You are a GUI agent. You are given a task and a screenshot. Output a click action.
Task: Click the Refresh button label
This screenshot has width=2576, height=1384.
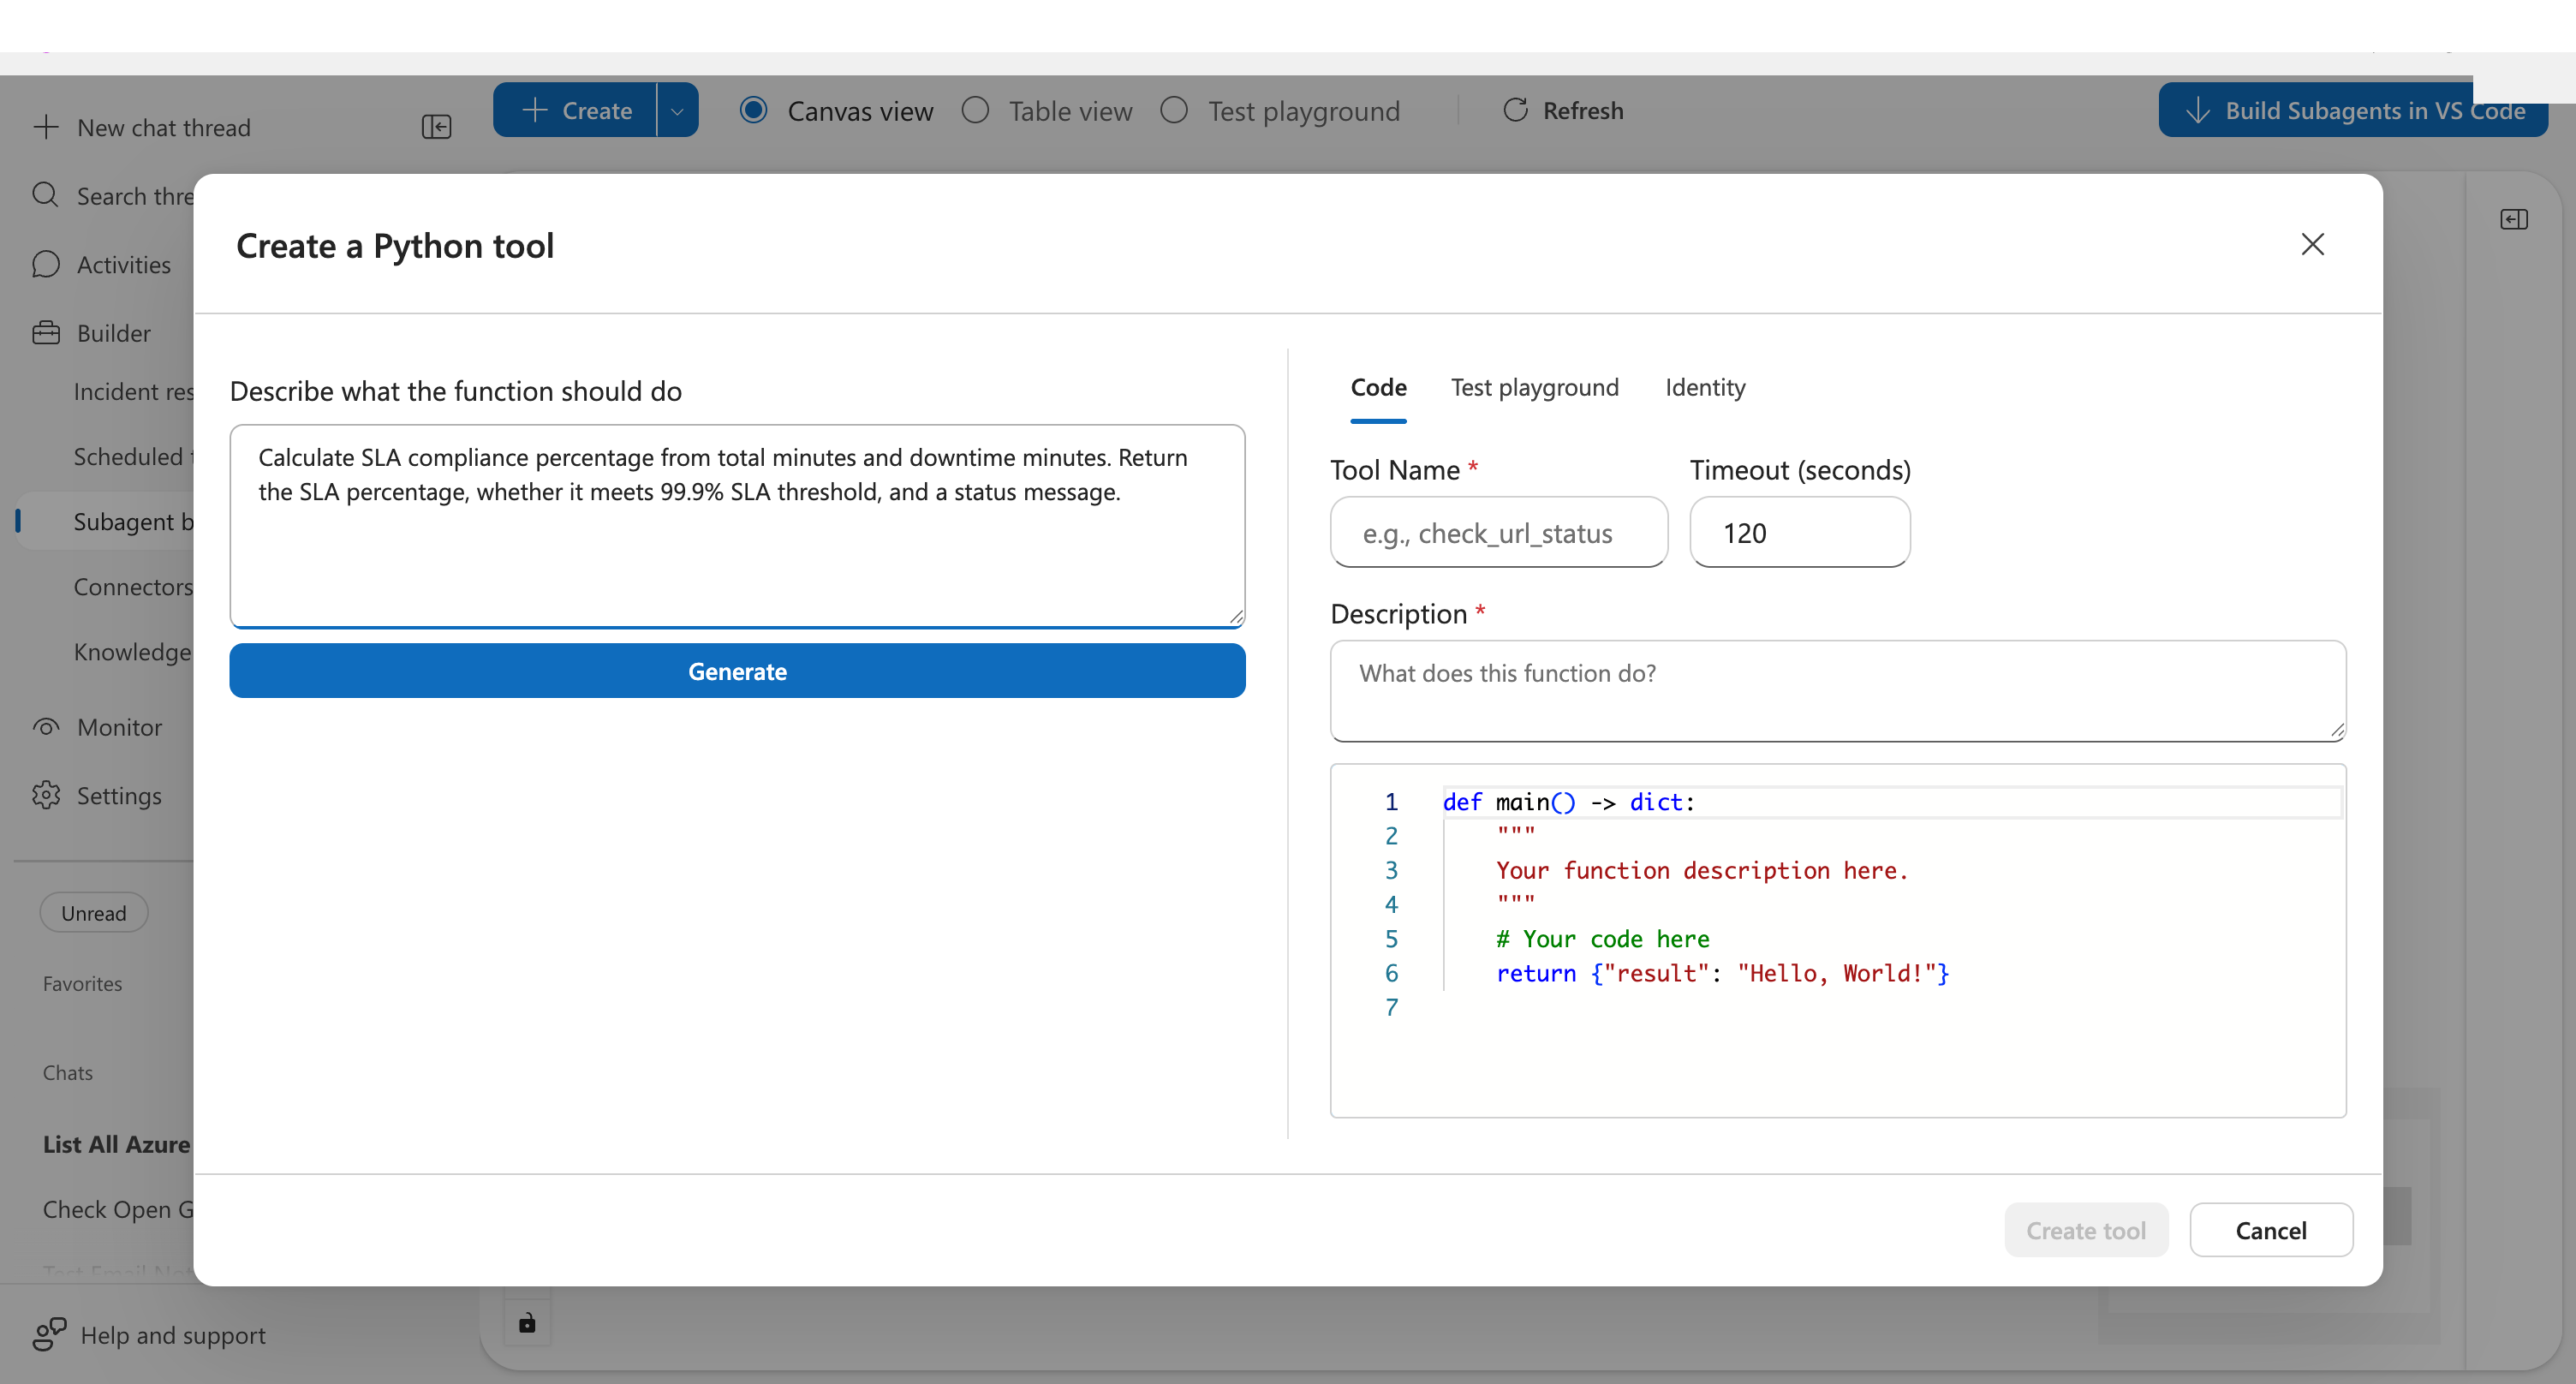(x=1582, y=110)
